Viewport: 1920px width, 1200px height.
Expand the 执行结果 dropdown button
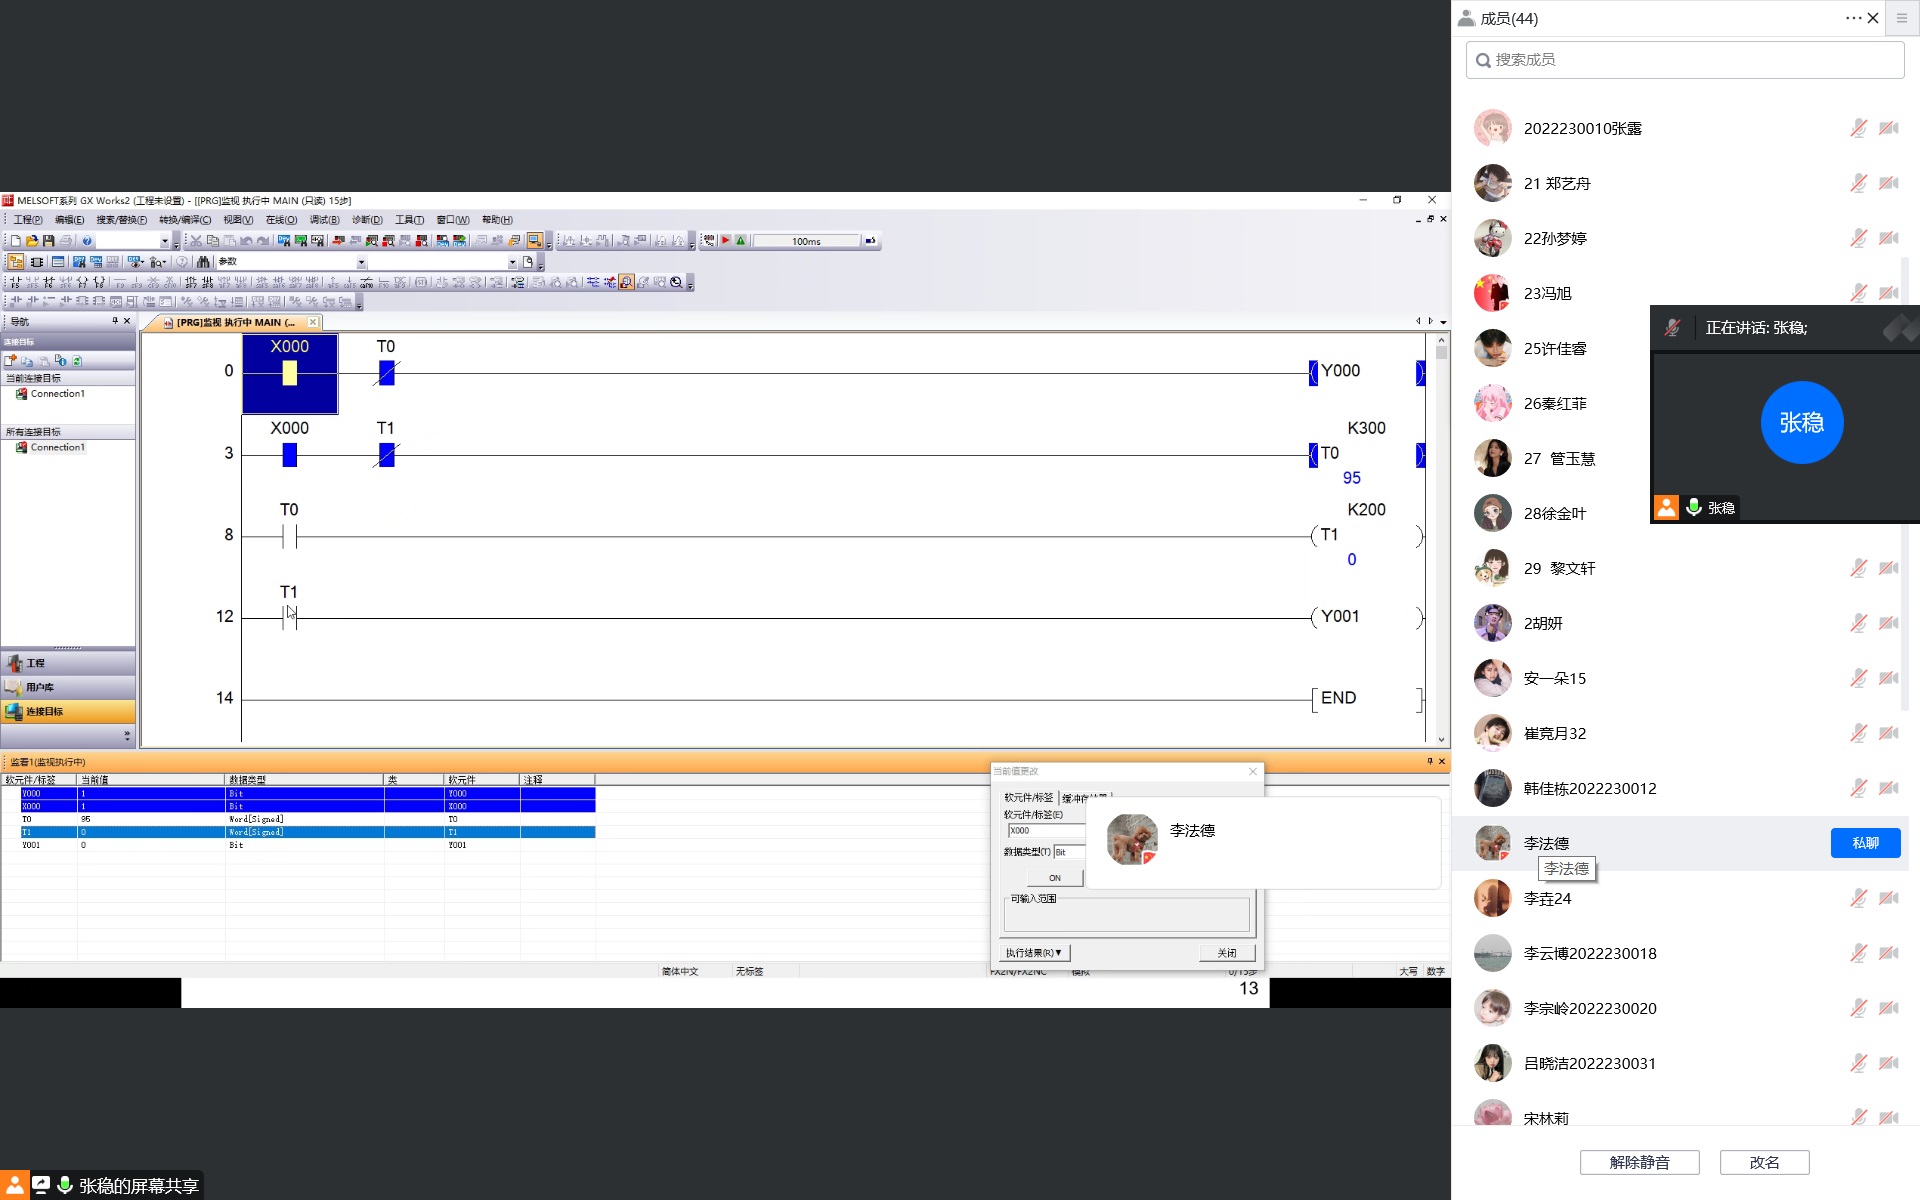(1033, 953)
